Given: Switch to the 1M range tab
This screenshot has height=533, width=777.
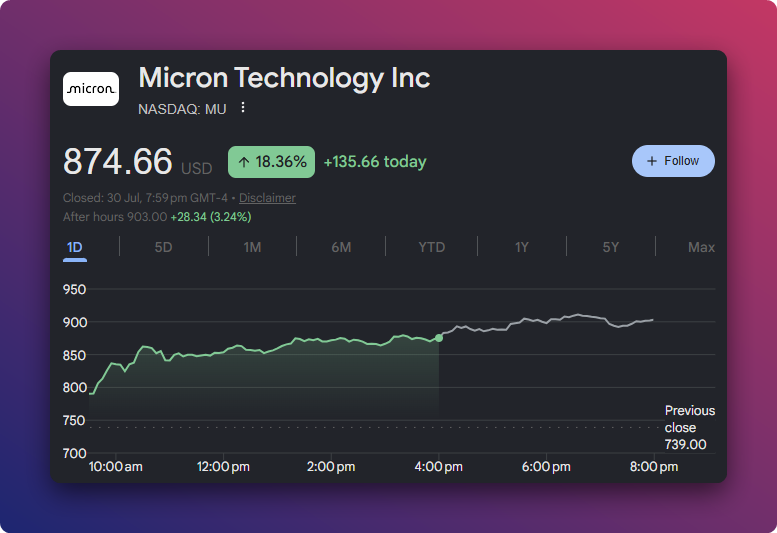Looking at the screenshot, I should click(x=252, y=247).
